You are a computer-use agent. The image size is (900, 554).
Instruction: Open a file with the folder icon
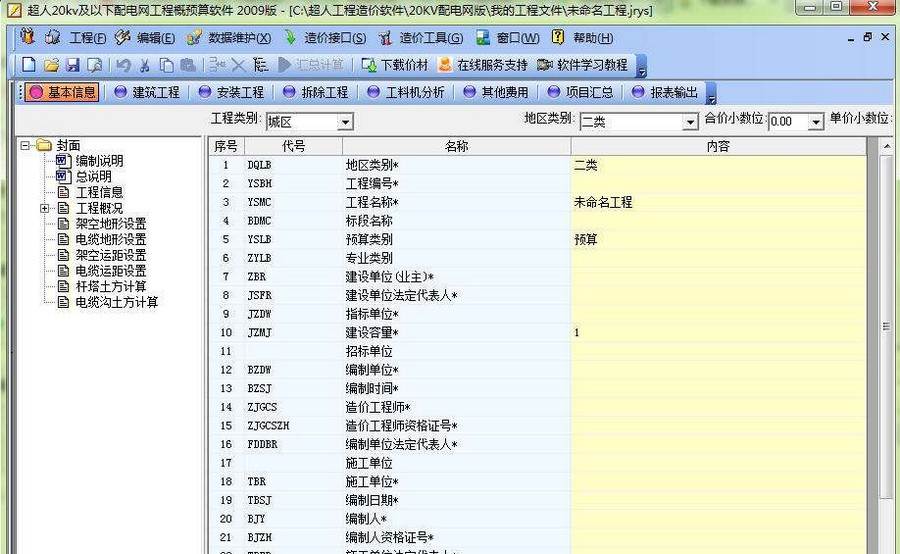tap(51, 65)
